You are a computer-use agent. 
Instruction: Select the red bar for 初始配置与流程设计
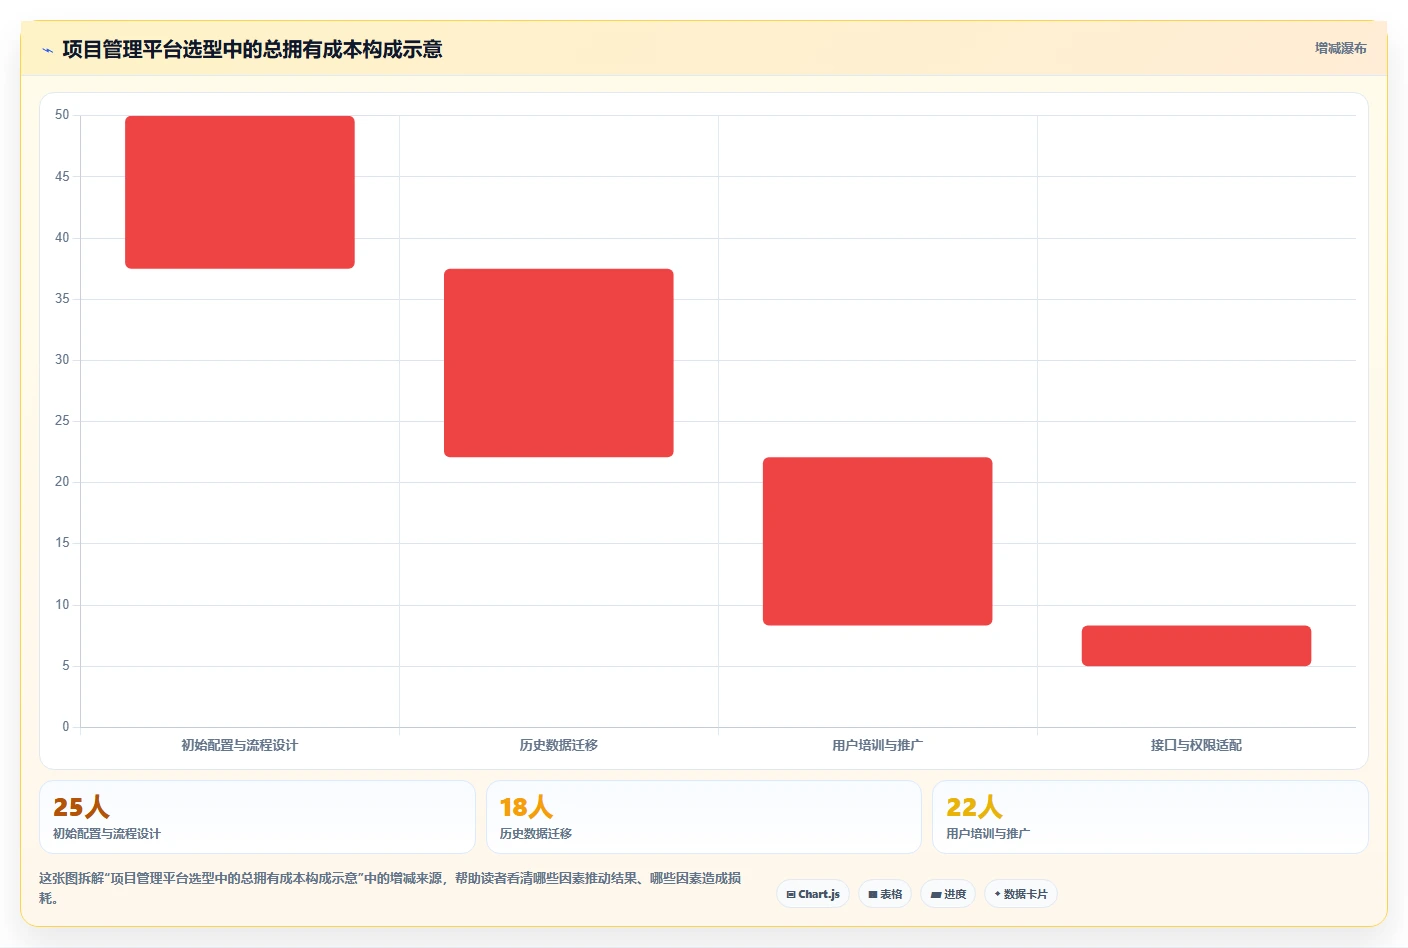240,192
